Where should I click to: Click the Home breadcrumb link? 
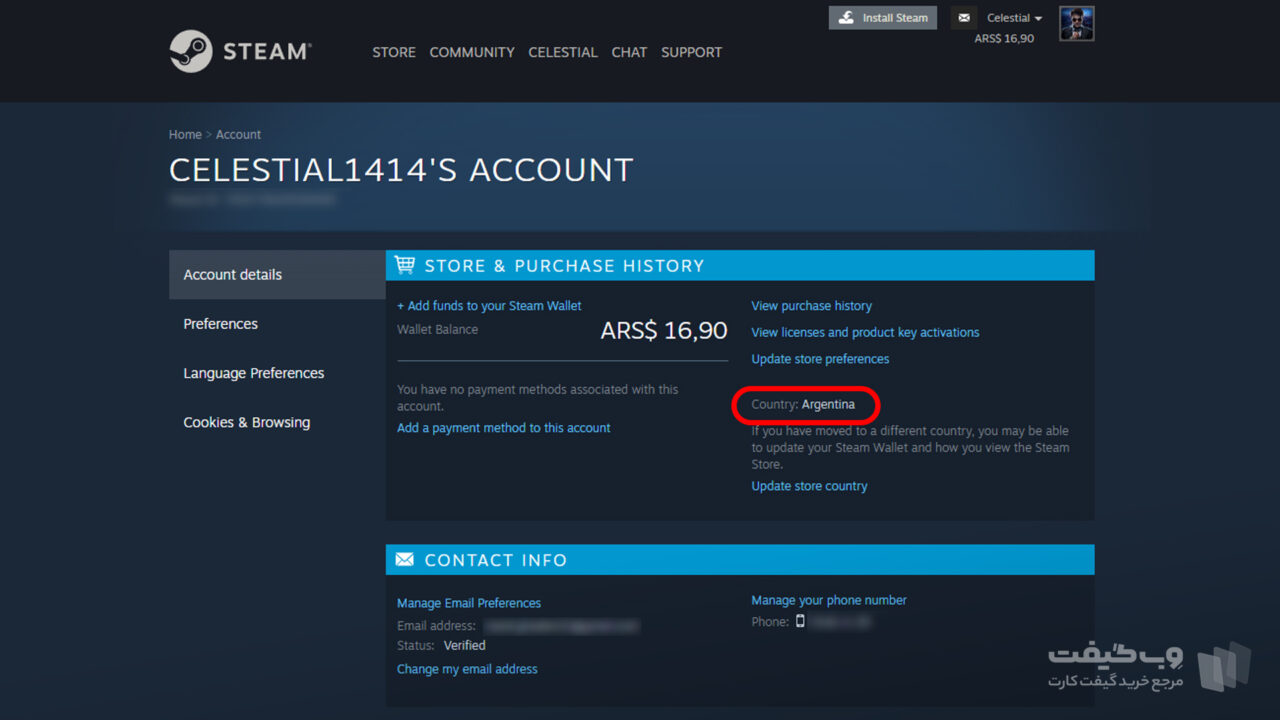tap(185, 134)
